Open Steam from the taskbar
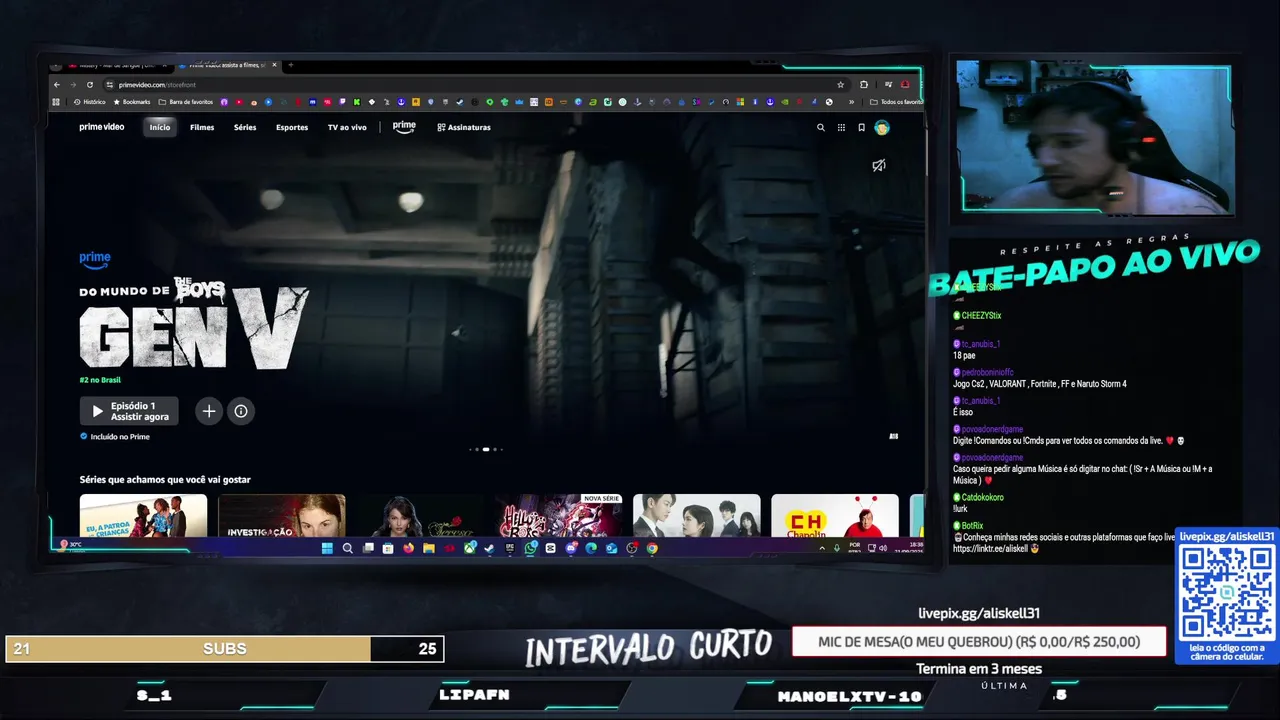Image resolution: width=1280 pixels, height=720 pixels. pyautogui.click(x=489, y=548)
